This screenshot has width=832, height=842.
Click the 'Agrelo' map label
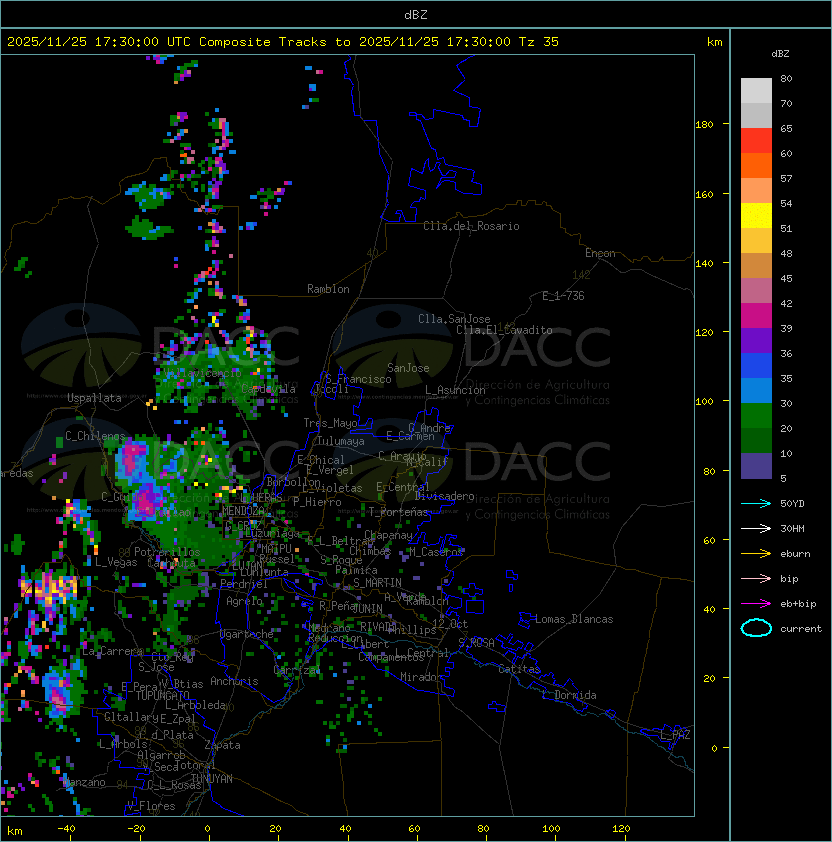tap(244, 601)
